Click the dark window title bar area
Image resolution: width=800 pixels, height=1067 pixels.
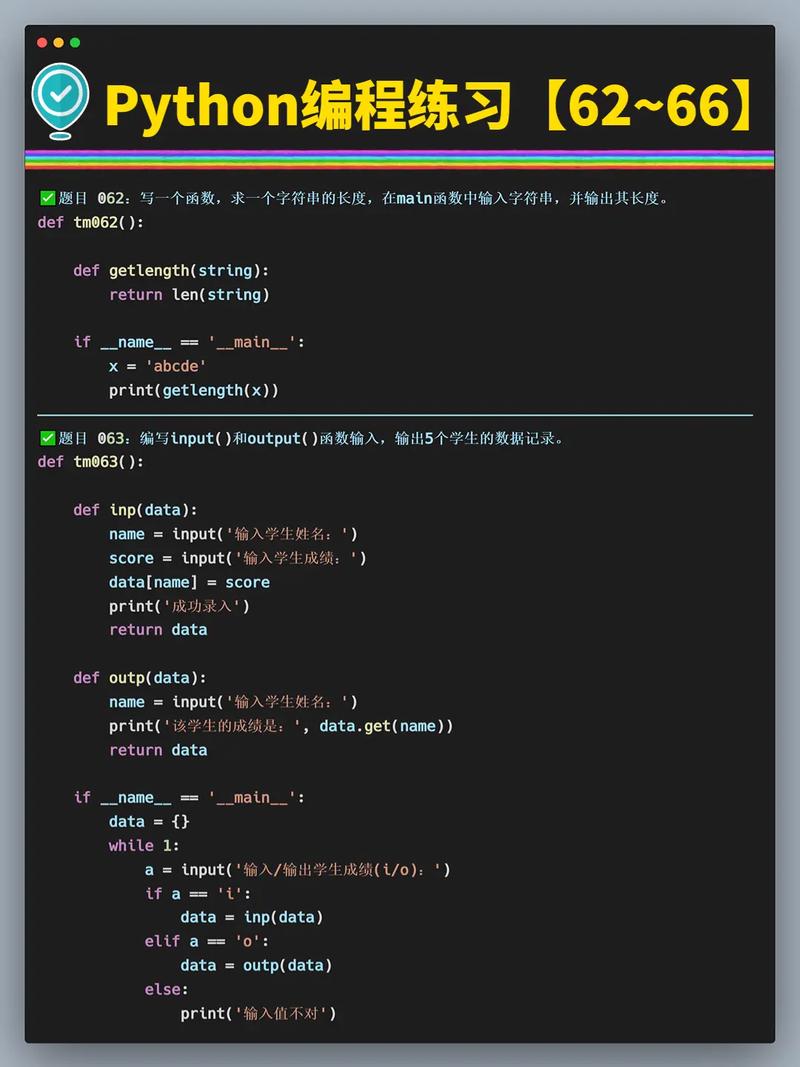(x=400, y=42)
